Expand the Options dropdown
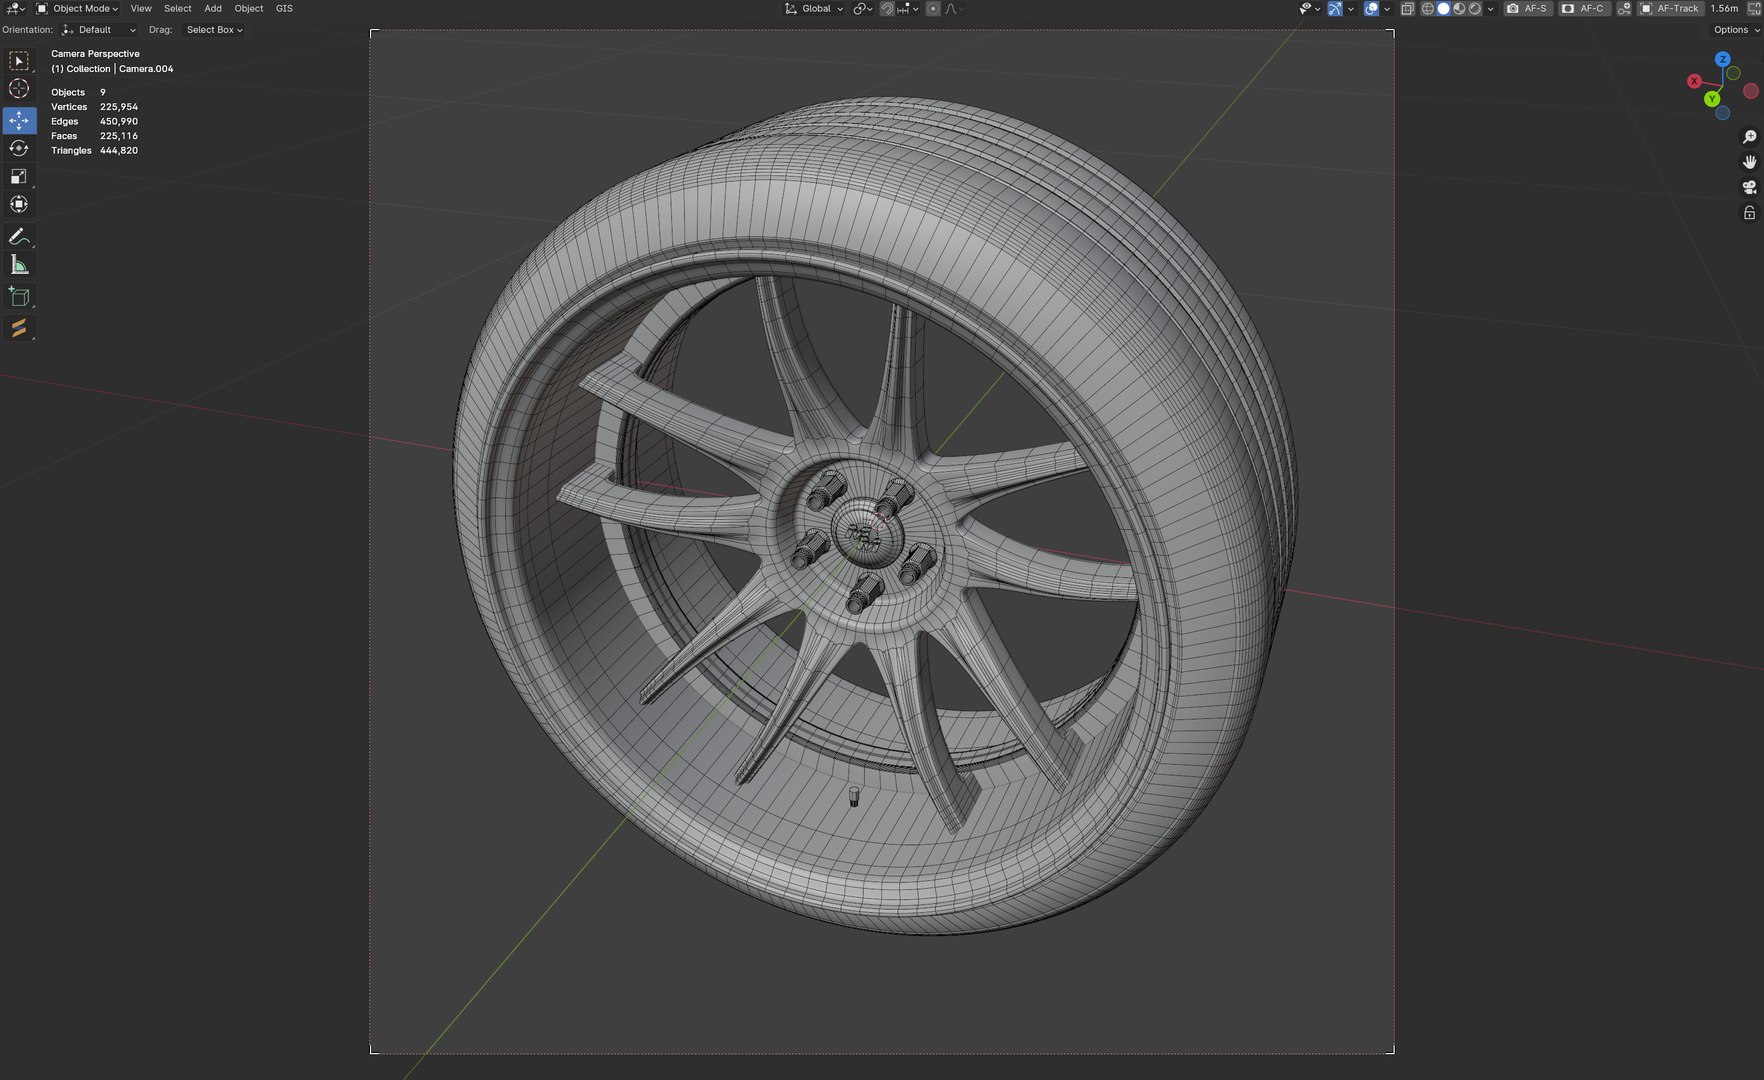1764x1080 pixels. pos(1736,30)
